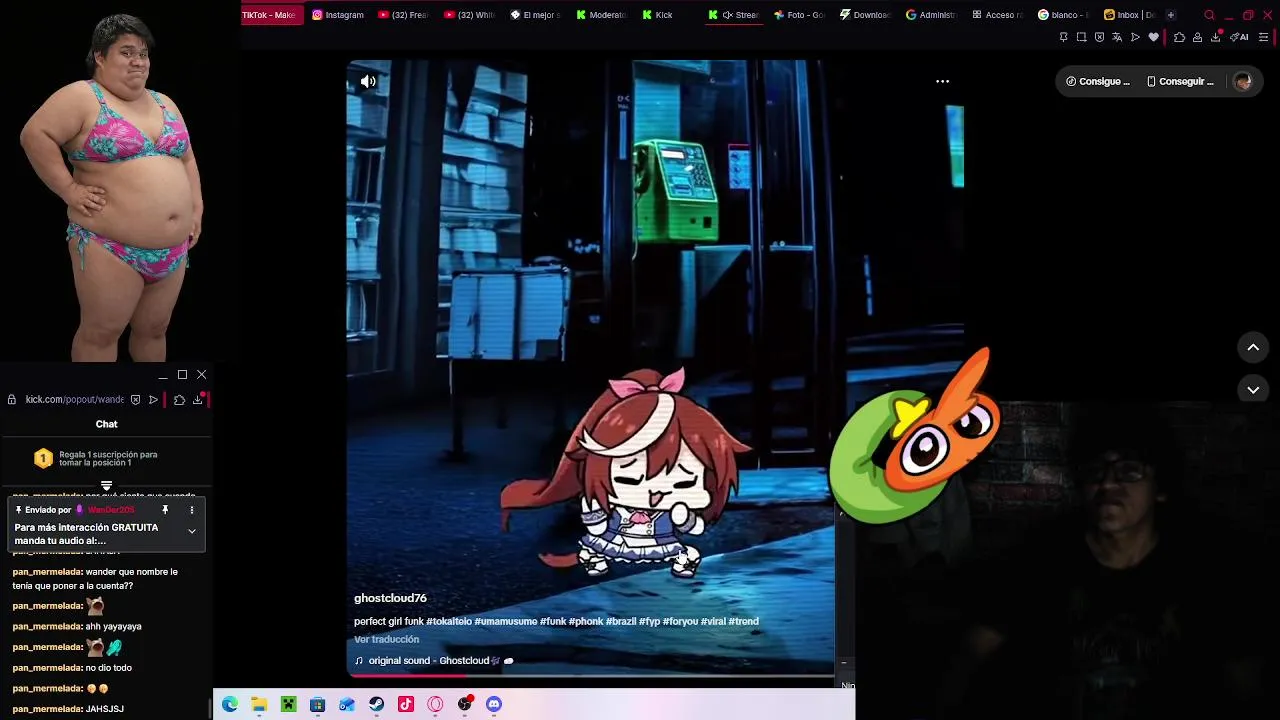Open Steam from taskbar
The height and width of the screenshot is (720, 1280).
376,704
